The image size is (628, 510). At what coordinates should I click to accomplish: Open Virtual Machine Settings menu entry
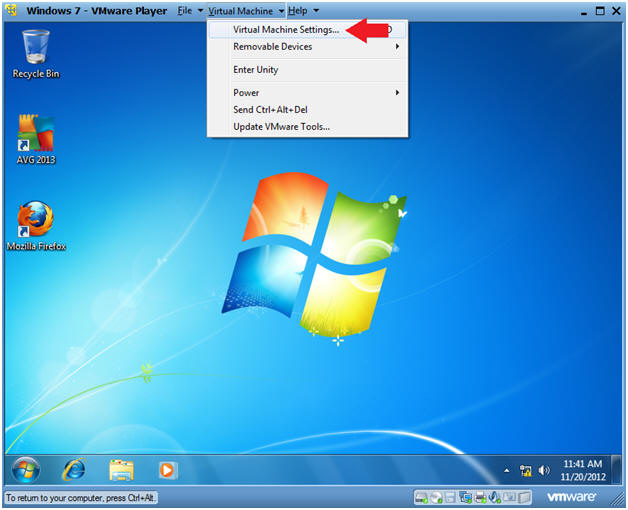[x=307, y=30]
